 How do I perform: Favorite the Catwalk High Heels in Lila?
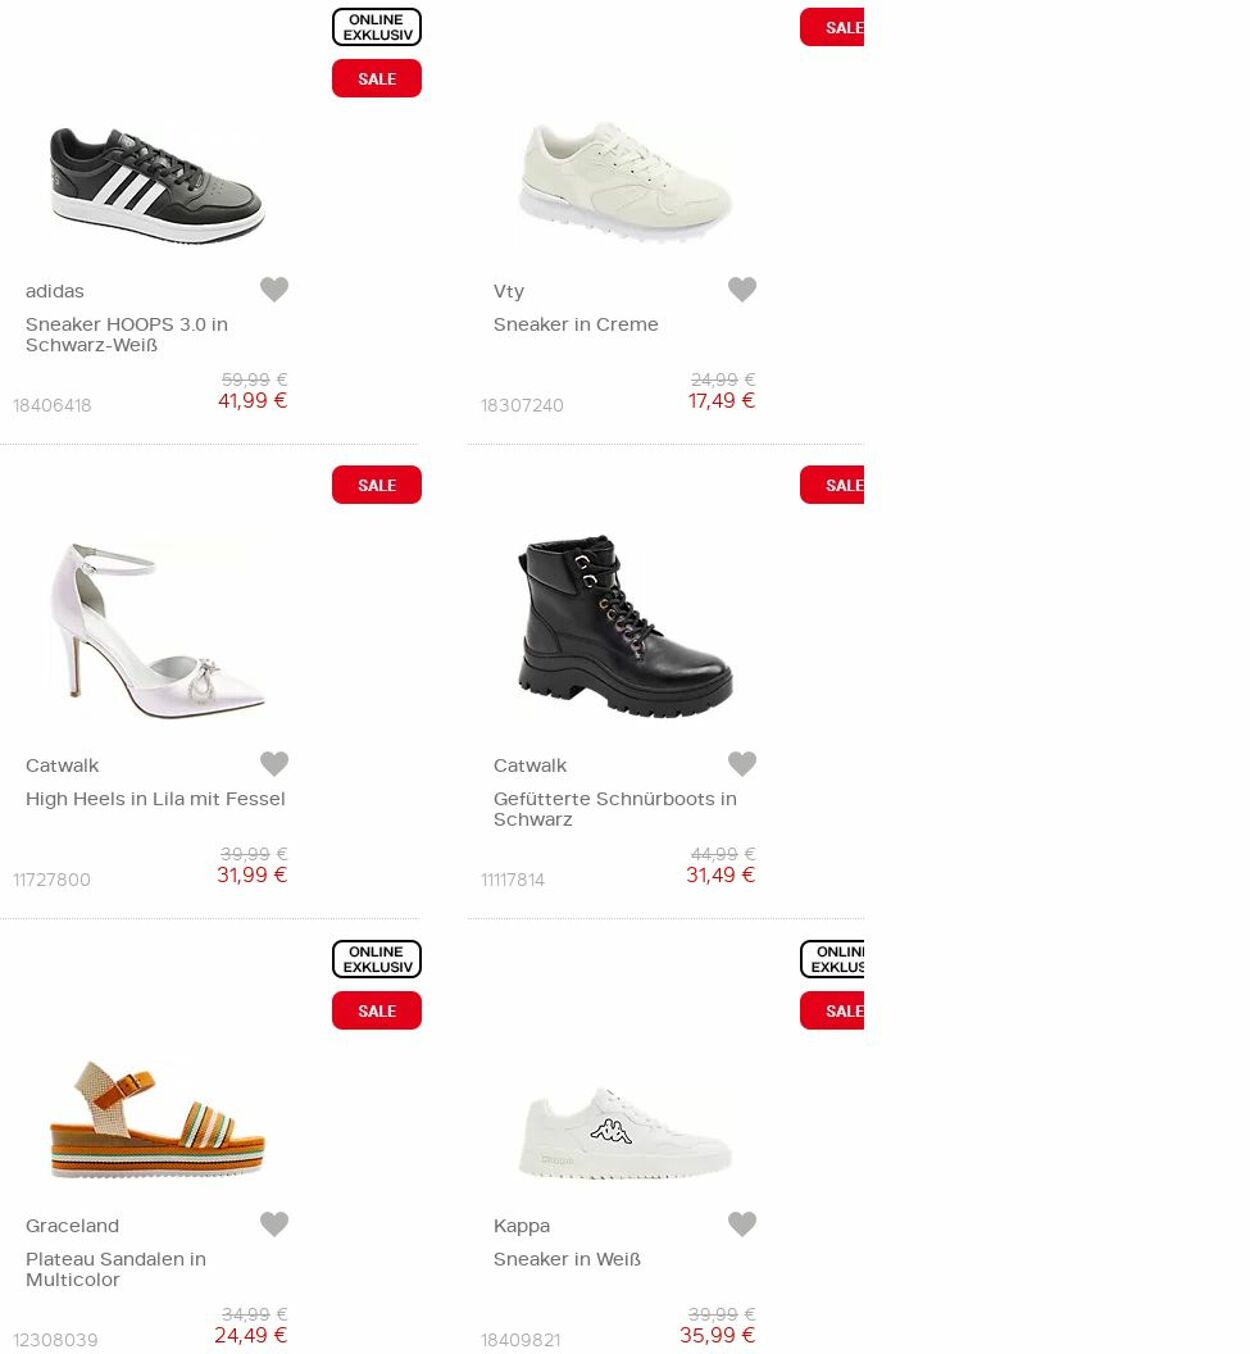(x=274, y=763)
